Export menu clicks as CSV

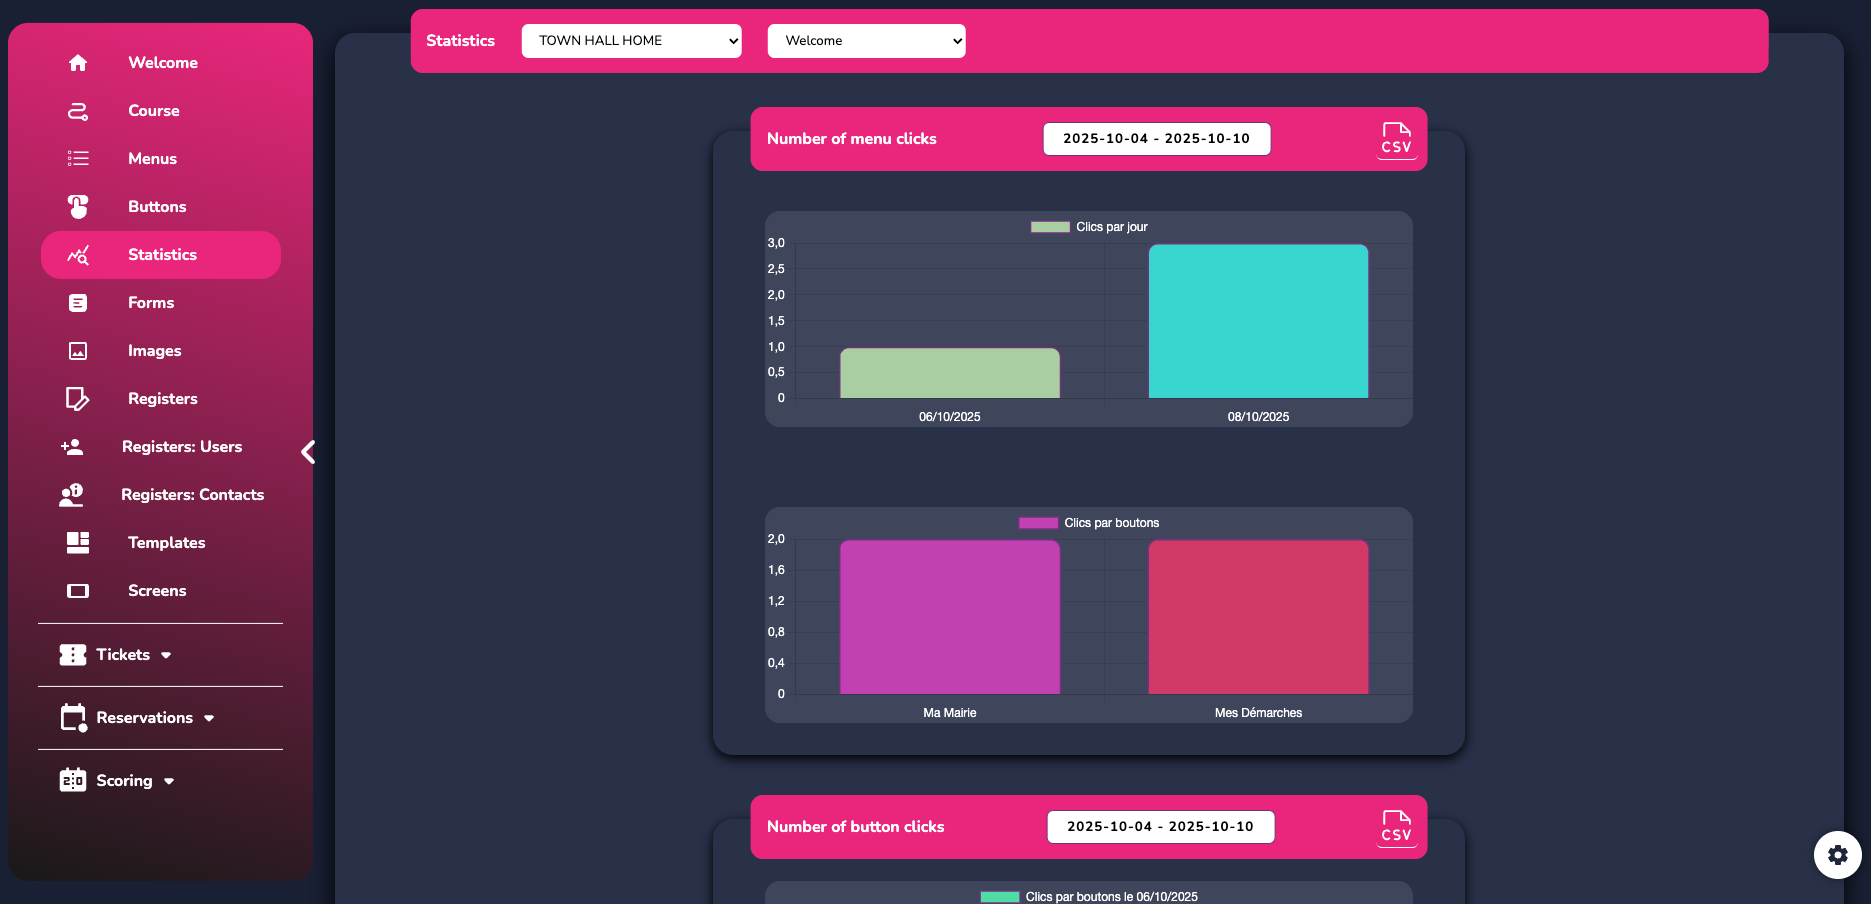point(1396,139)
